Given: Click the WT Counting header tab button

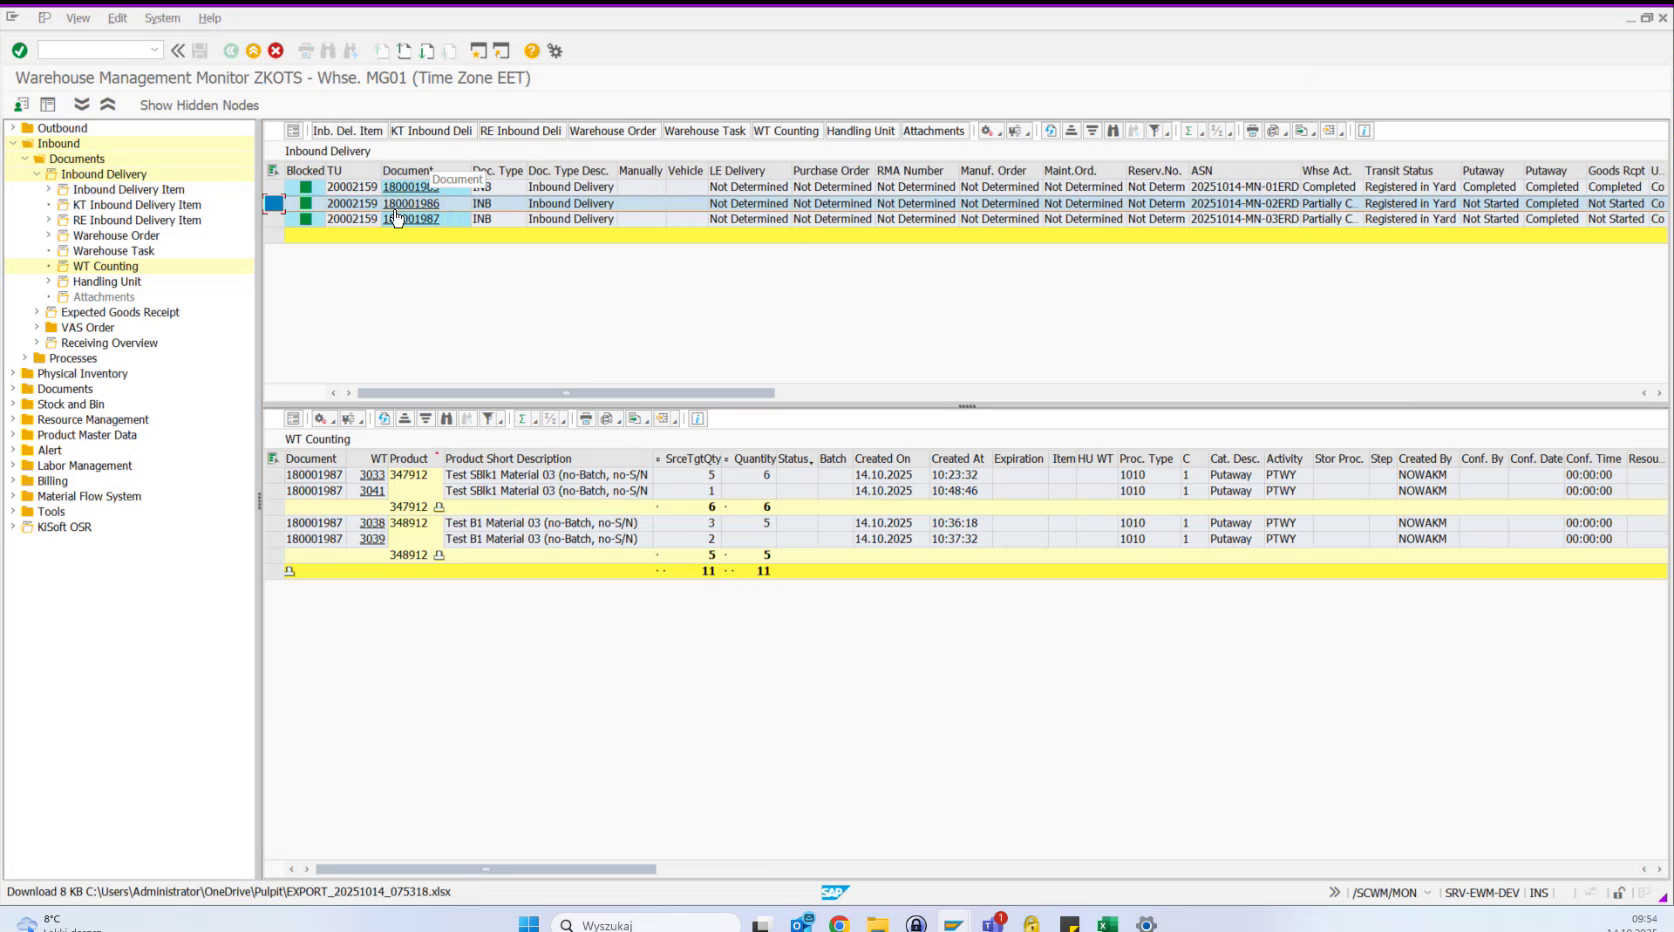Looking at the screenshot, I should [787, 130].
